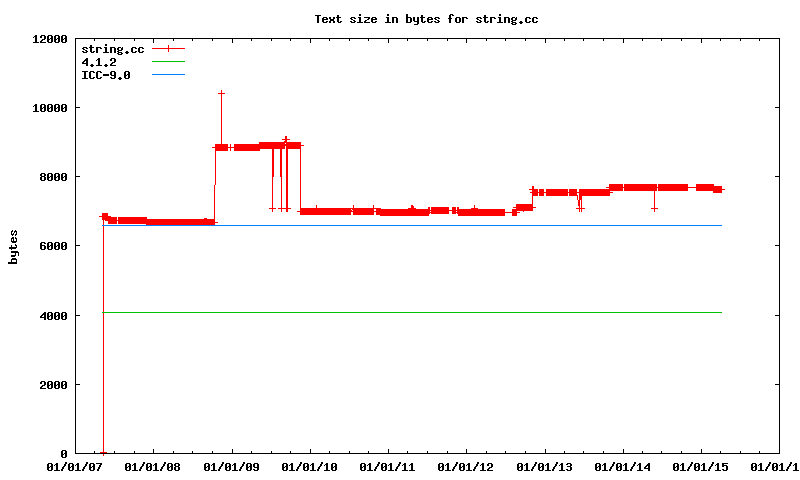This screenshot has width=800, height=480.
Task: Click the 4.1.2 legend label
Action: point(99,62)
